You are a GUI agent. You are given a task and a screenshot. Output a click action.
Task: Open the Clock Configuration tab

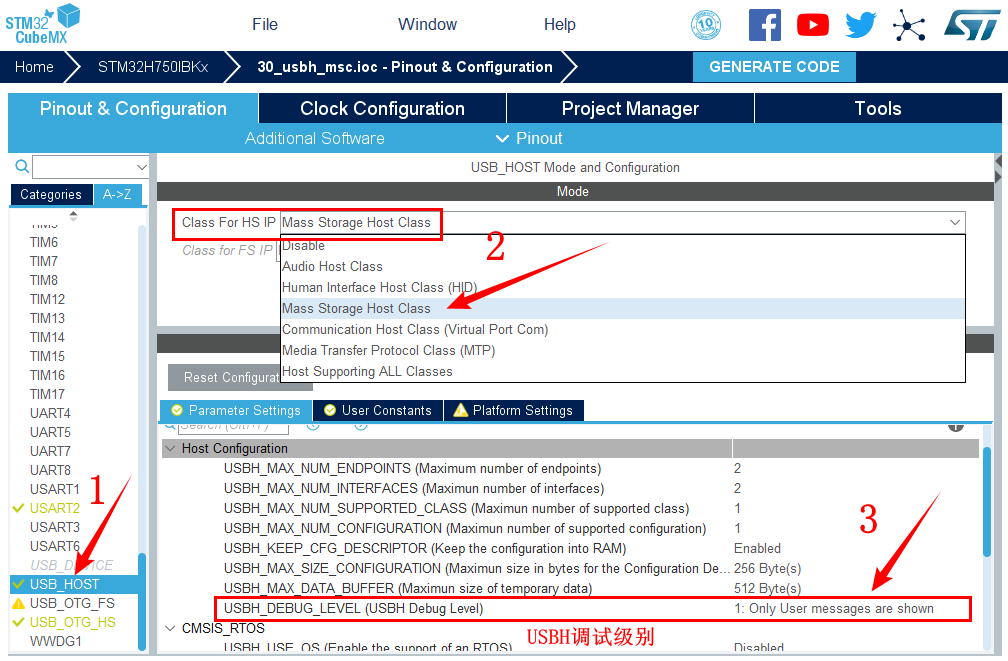[382, 109]
